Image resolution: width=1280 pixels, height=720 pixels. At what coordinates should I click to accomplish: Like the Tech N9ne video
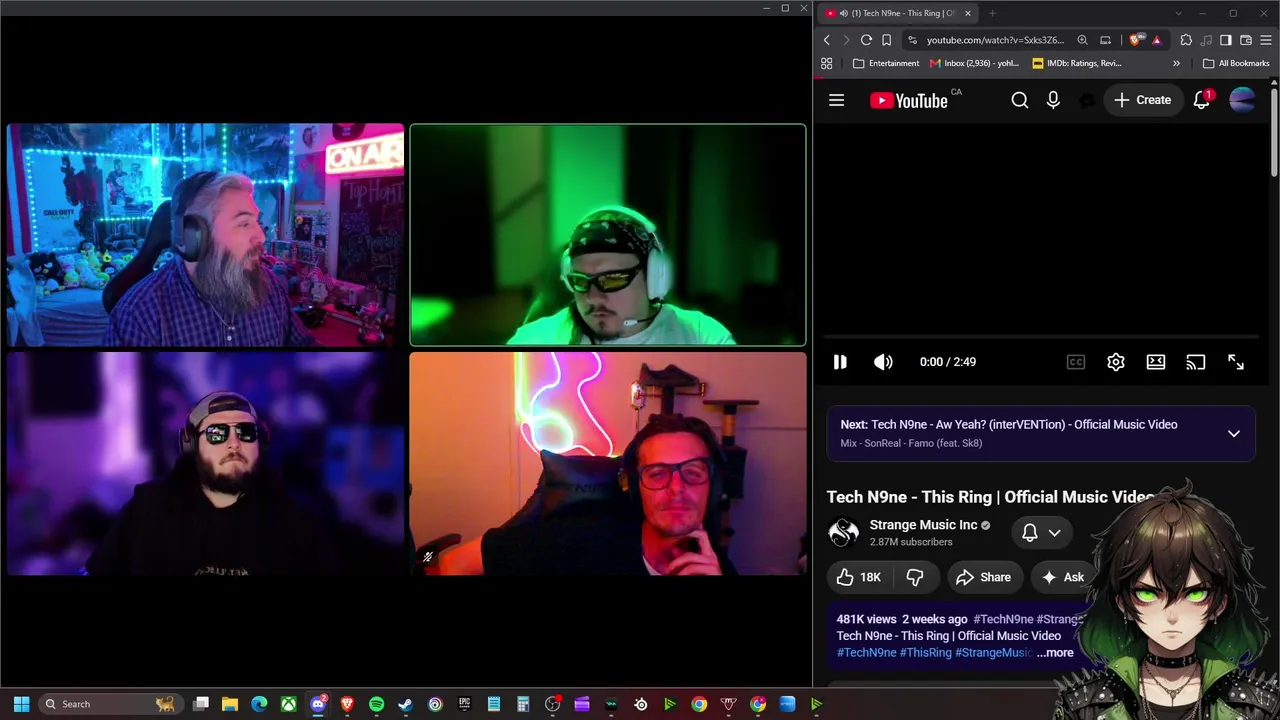coord(859,577)
